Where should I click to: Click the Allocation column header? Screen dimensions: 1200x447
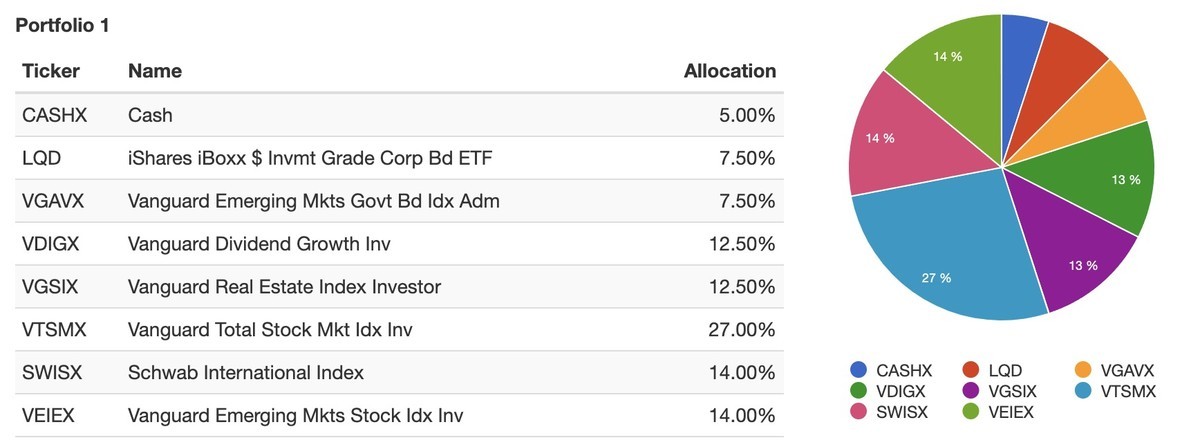729,71
